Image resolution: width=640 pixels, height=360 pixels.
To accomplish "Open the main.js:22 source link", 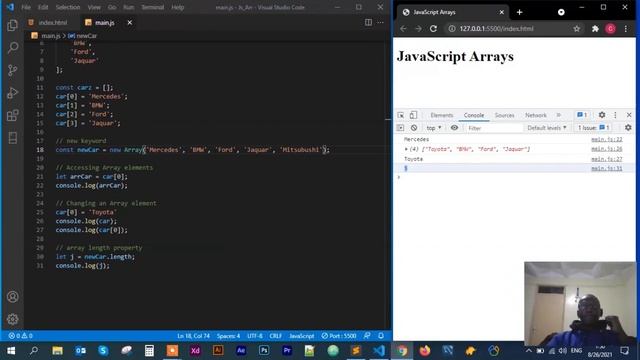I will click(x=607, y=140).
